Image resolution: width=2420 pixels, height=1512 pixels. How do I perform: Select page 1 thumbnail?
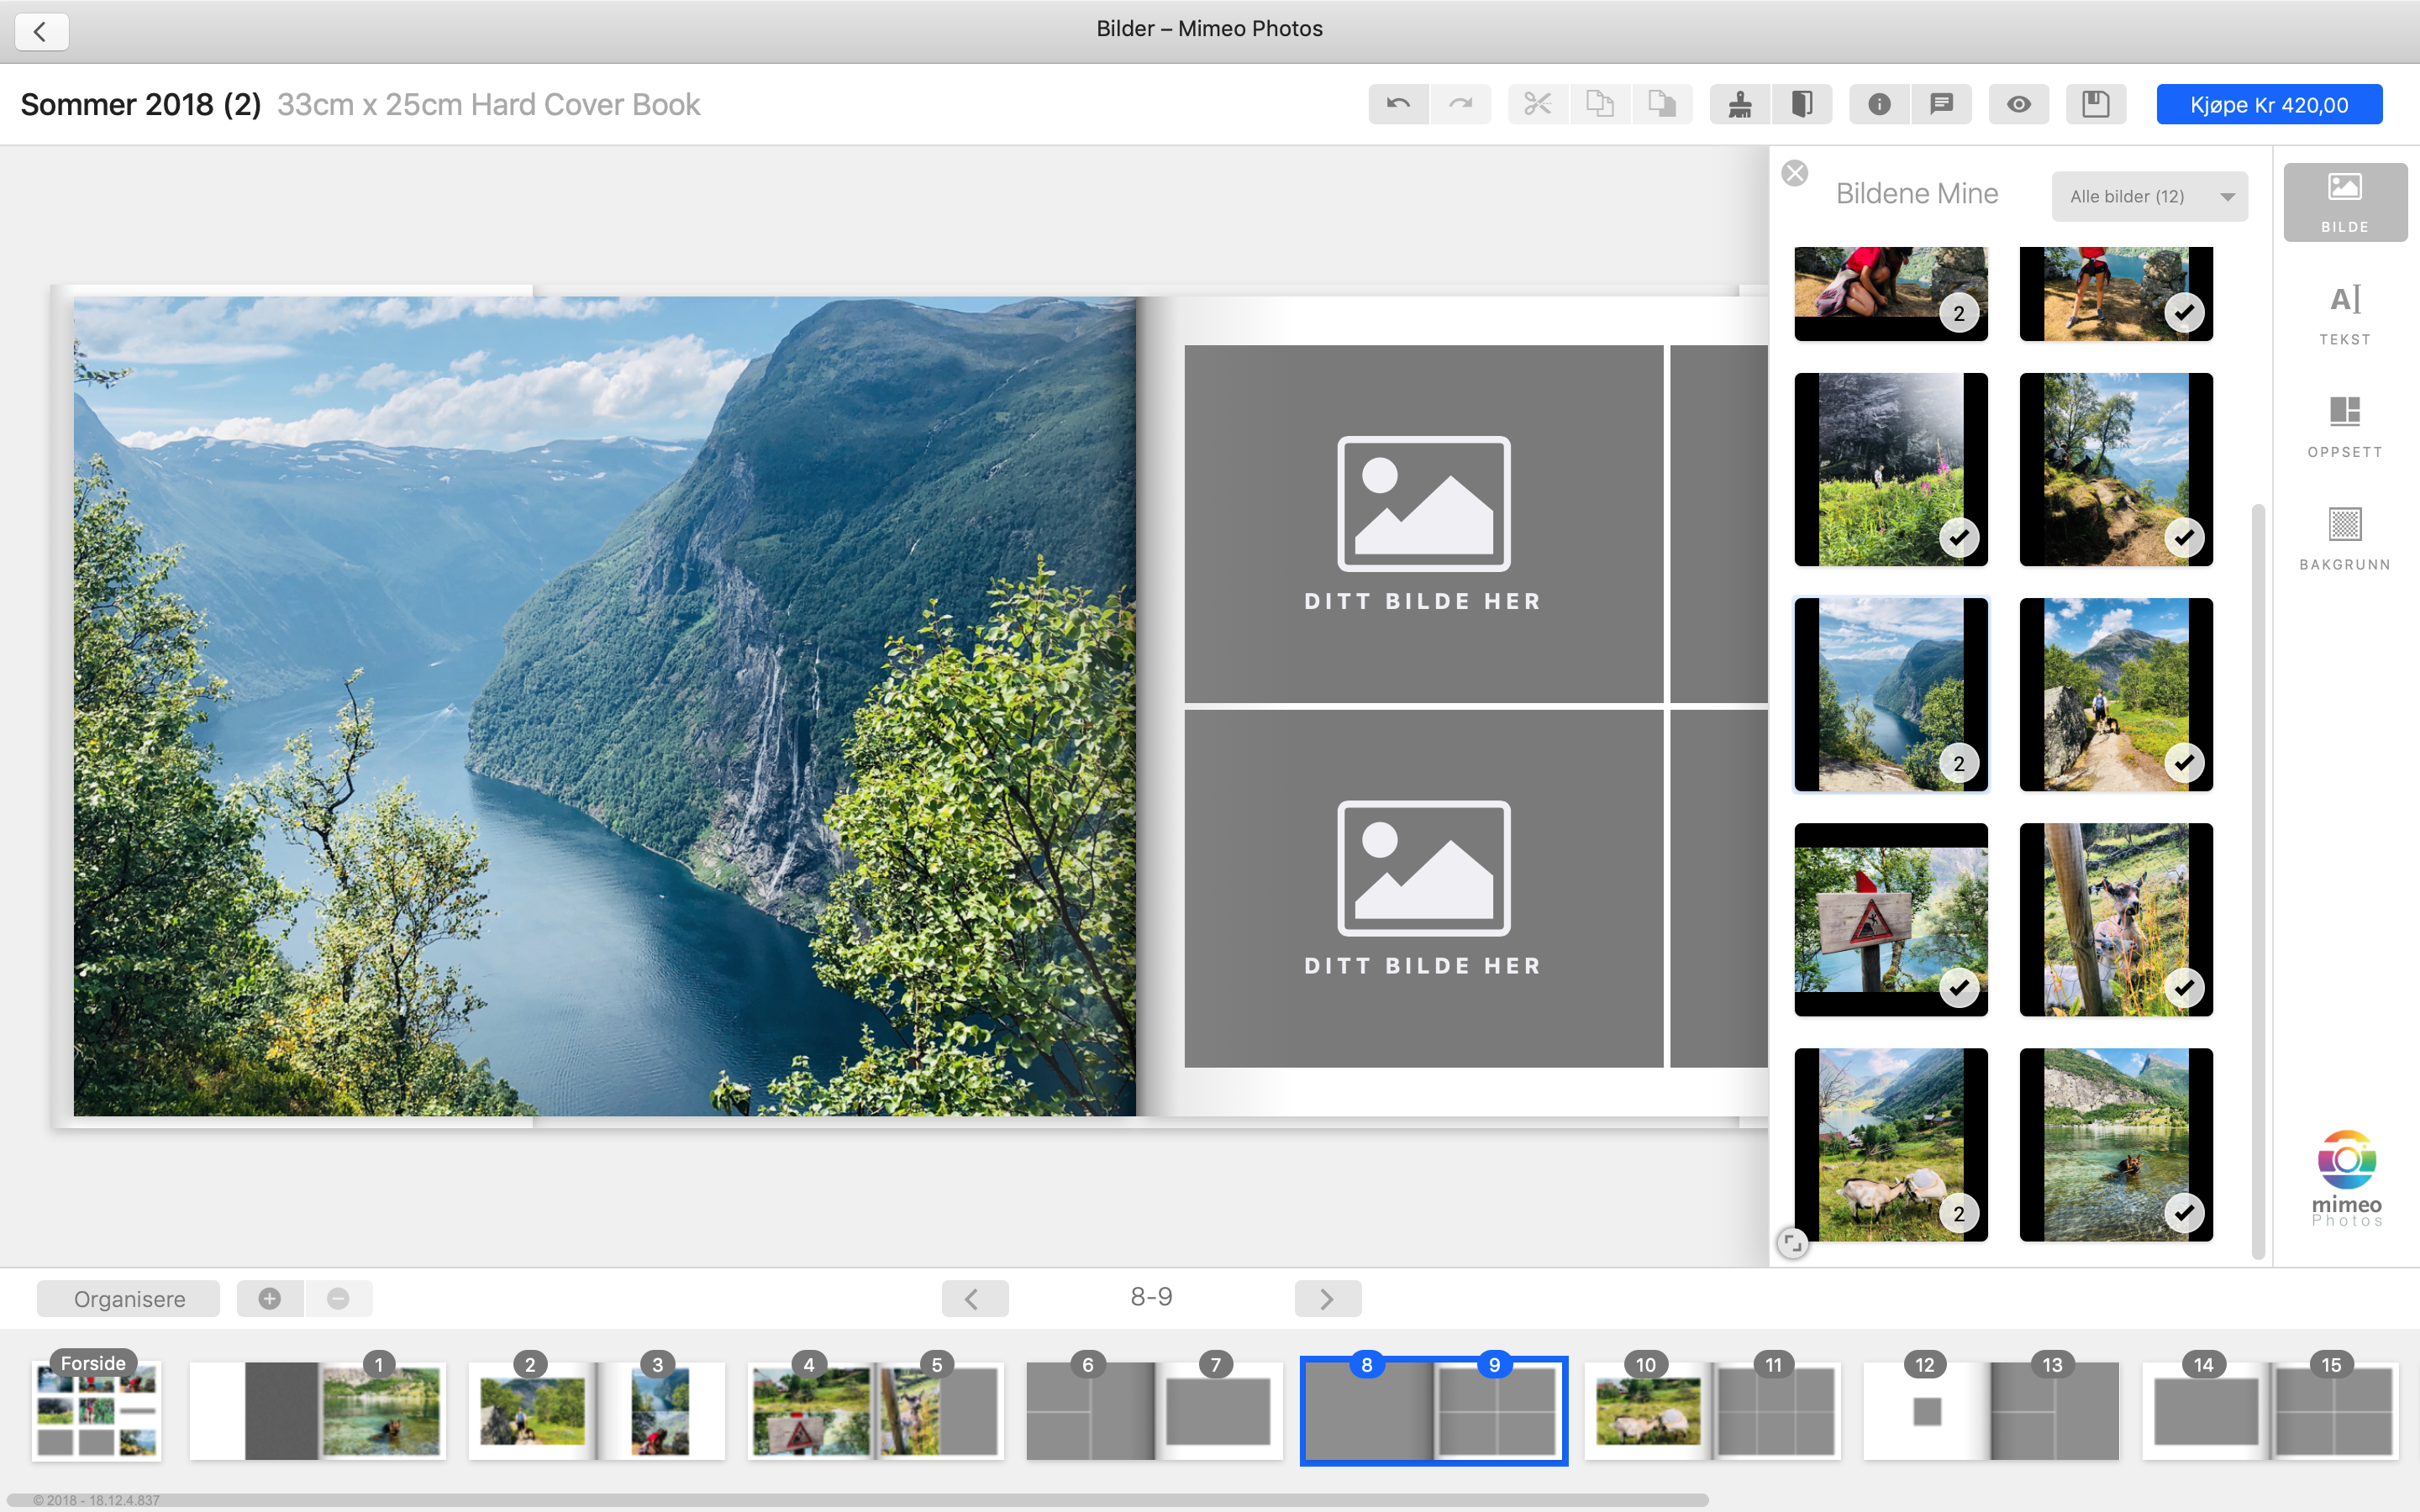(x=381, y=1410)
